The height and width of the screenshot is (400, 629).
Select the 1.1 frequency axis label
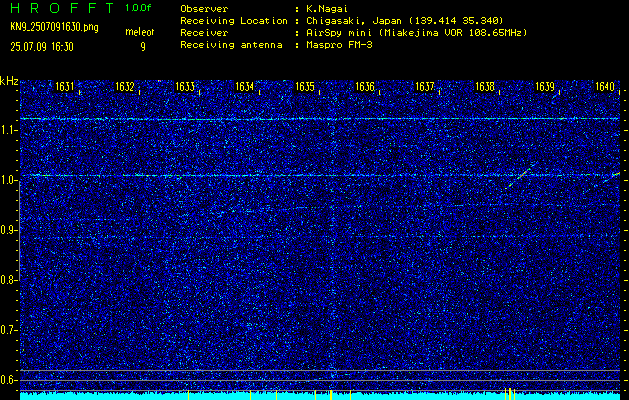pos(7,130)
